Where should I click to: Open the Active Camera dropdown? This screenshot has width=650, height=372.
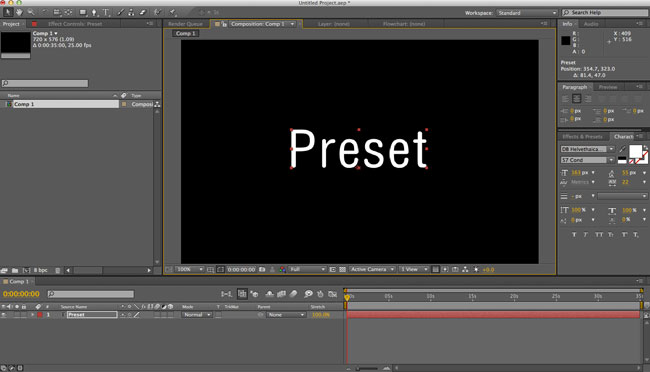(x=372, y=270)
